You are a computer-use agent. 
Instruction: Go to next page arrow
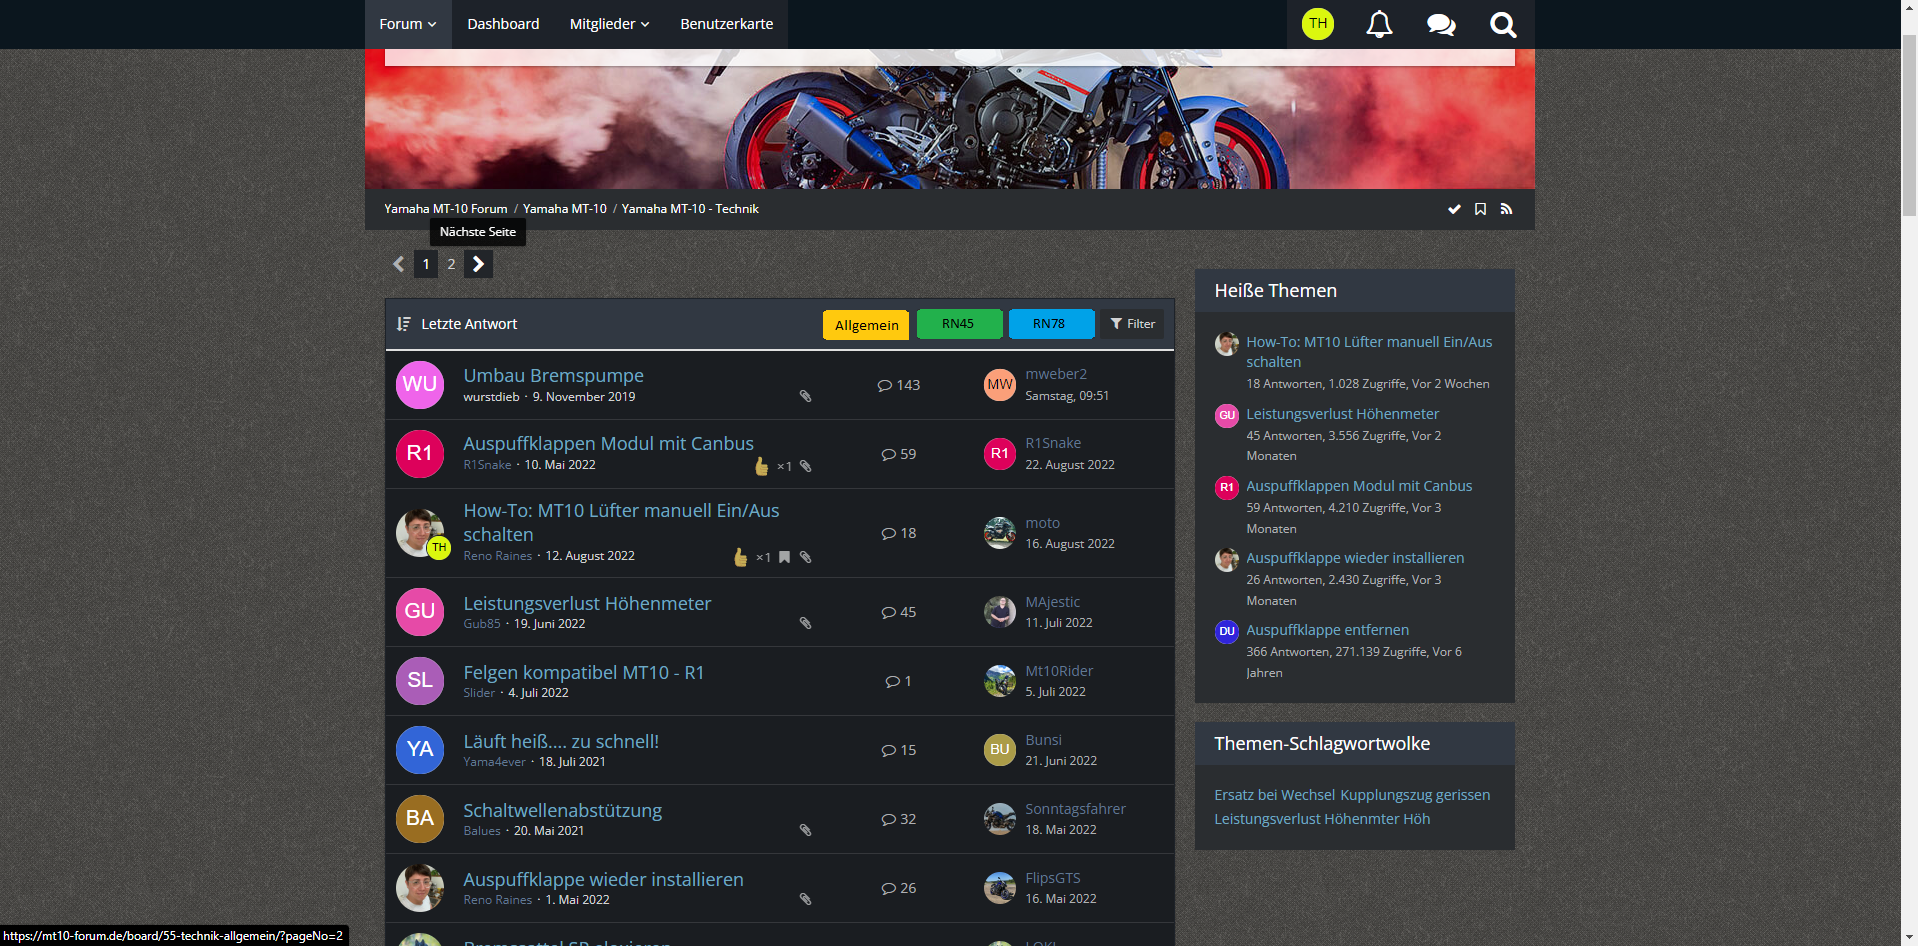(478, 264)
